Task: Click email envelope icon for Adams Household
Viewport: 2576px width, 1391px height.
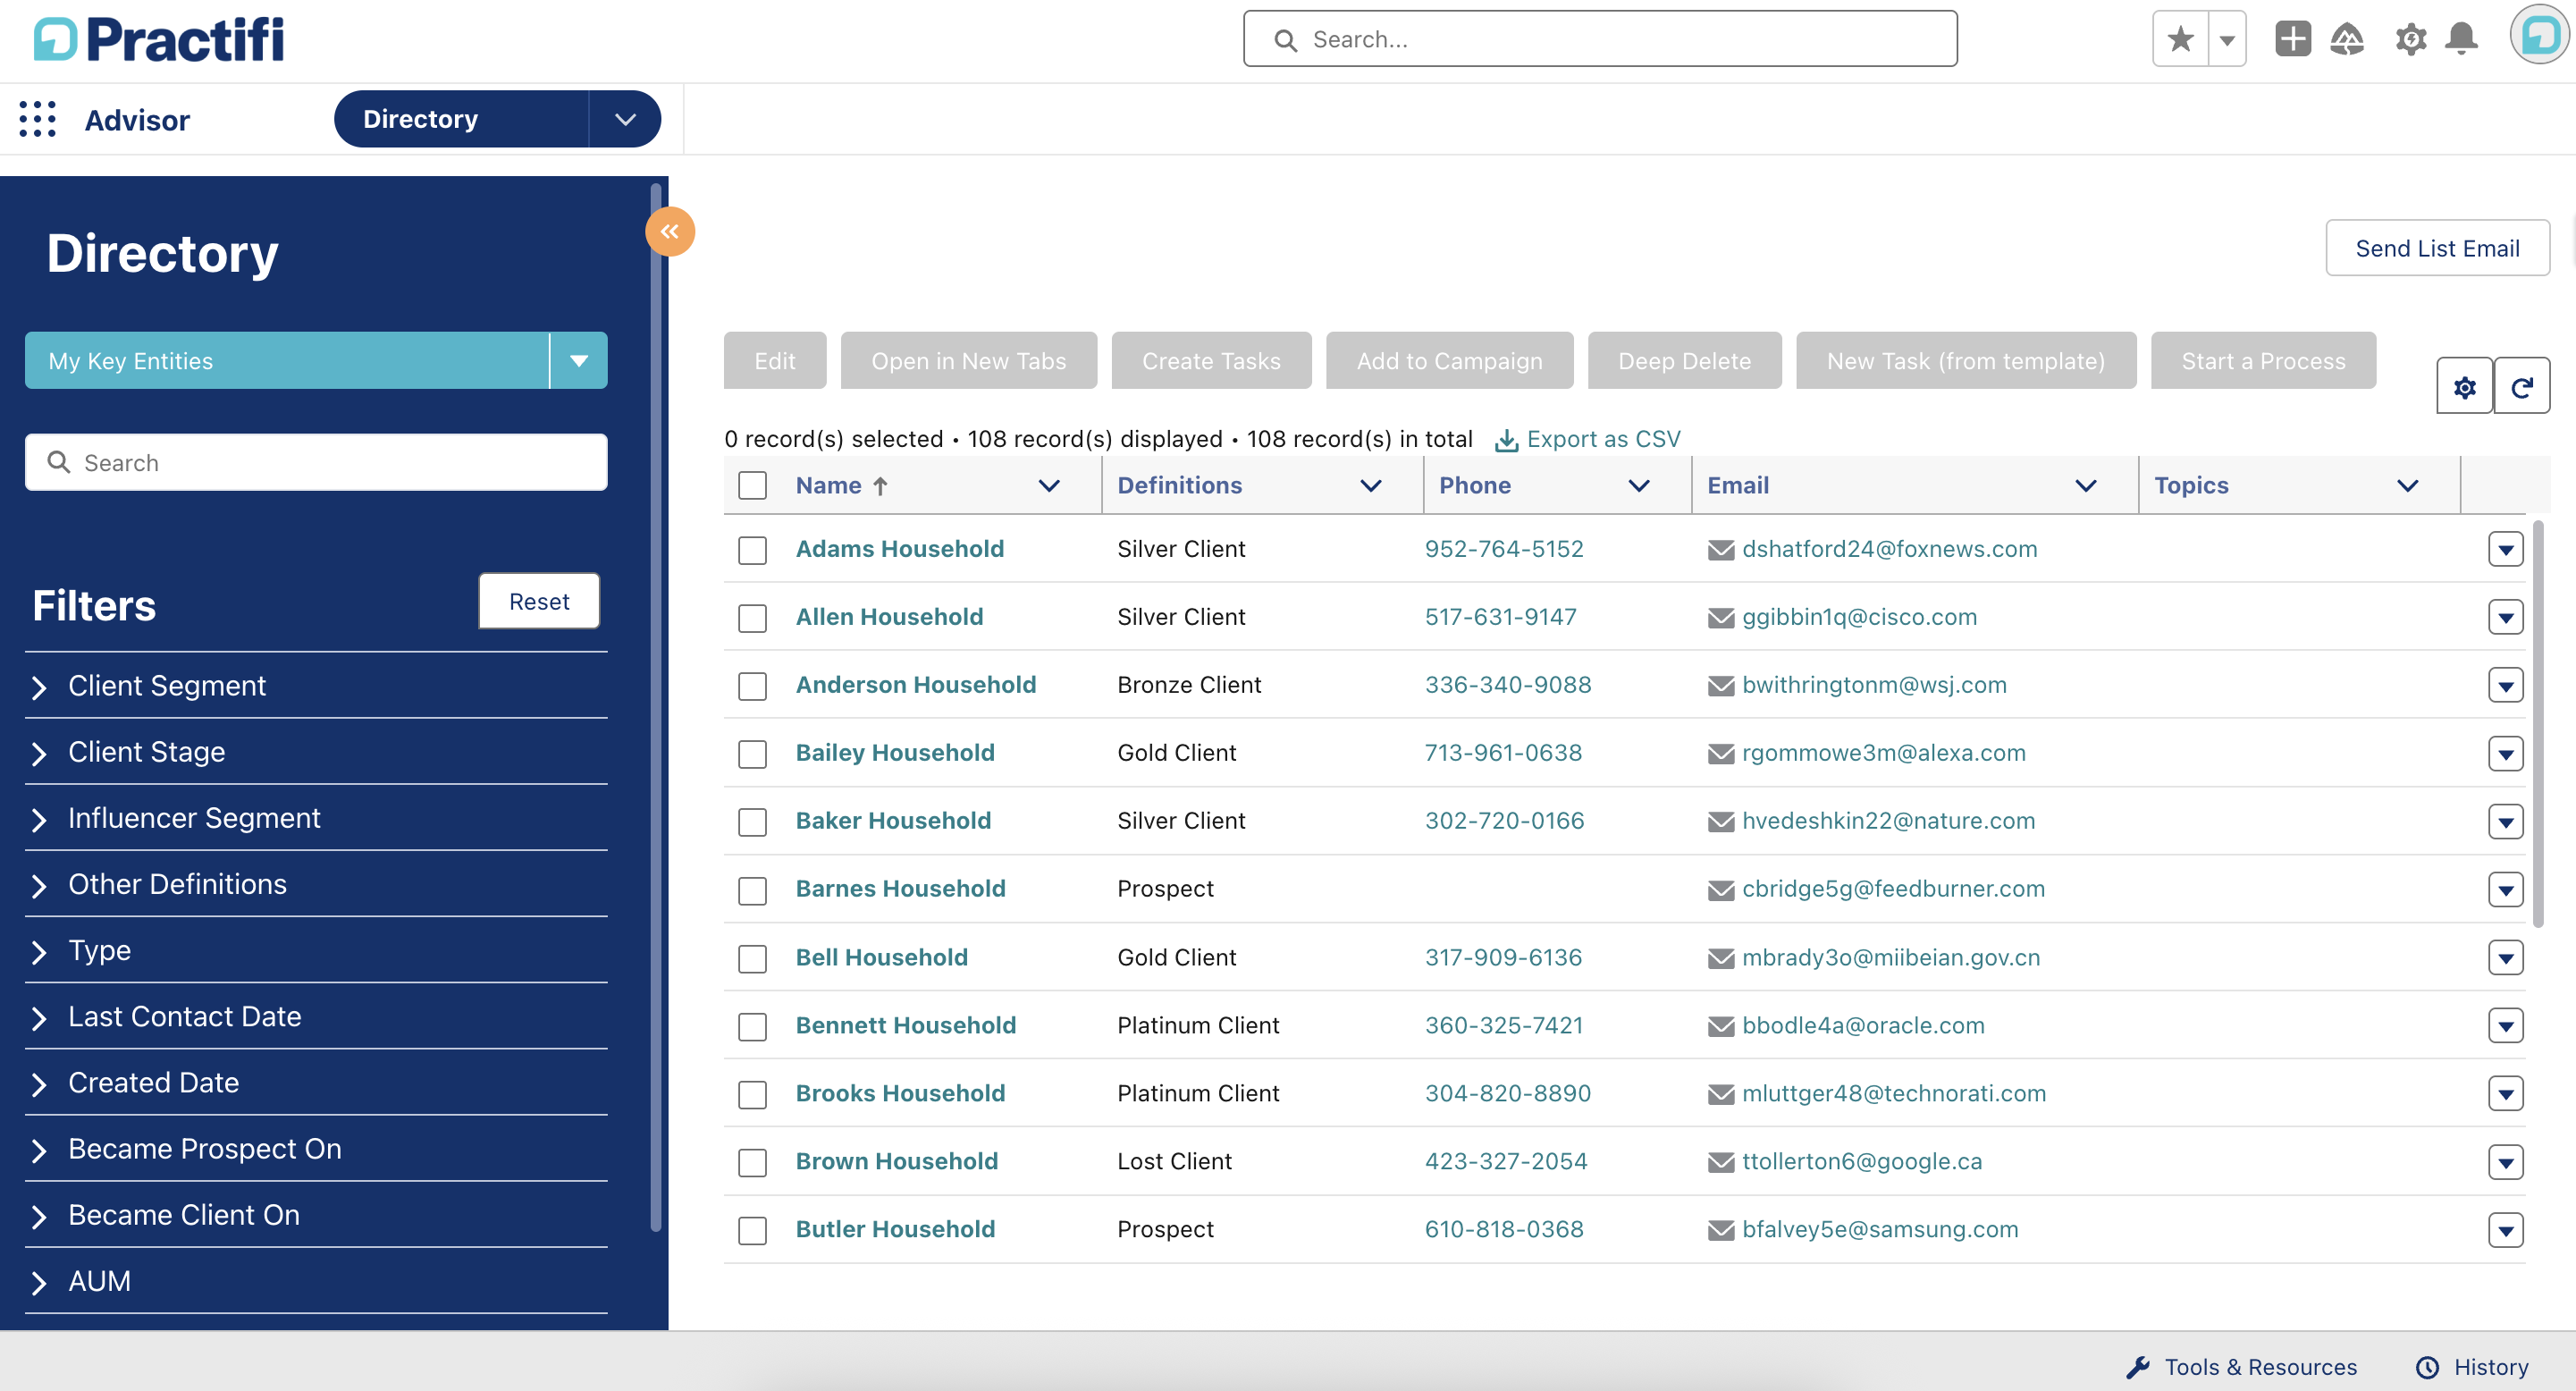Action: click(x=1721, y=550)
